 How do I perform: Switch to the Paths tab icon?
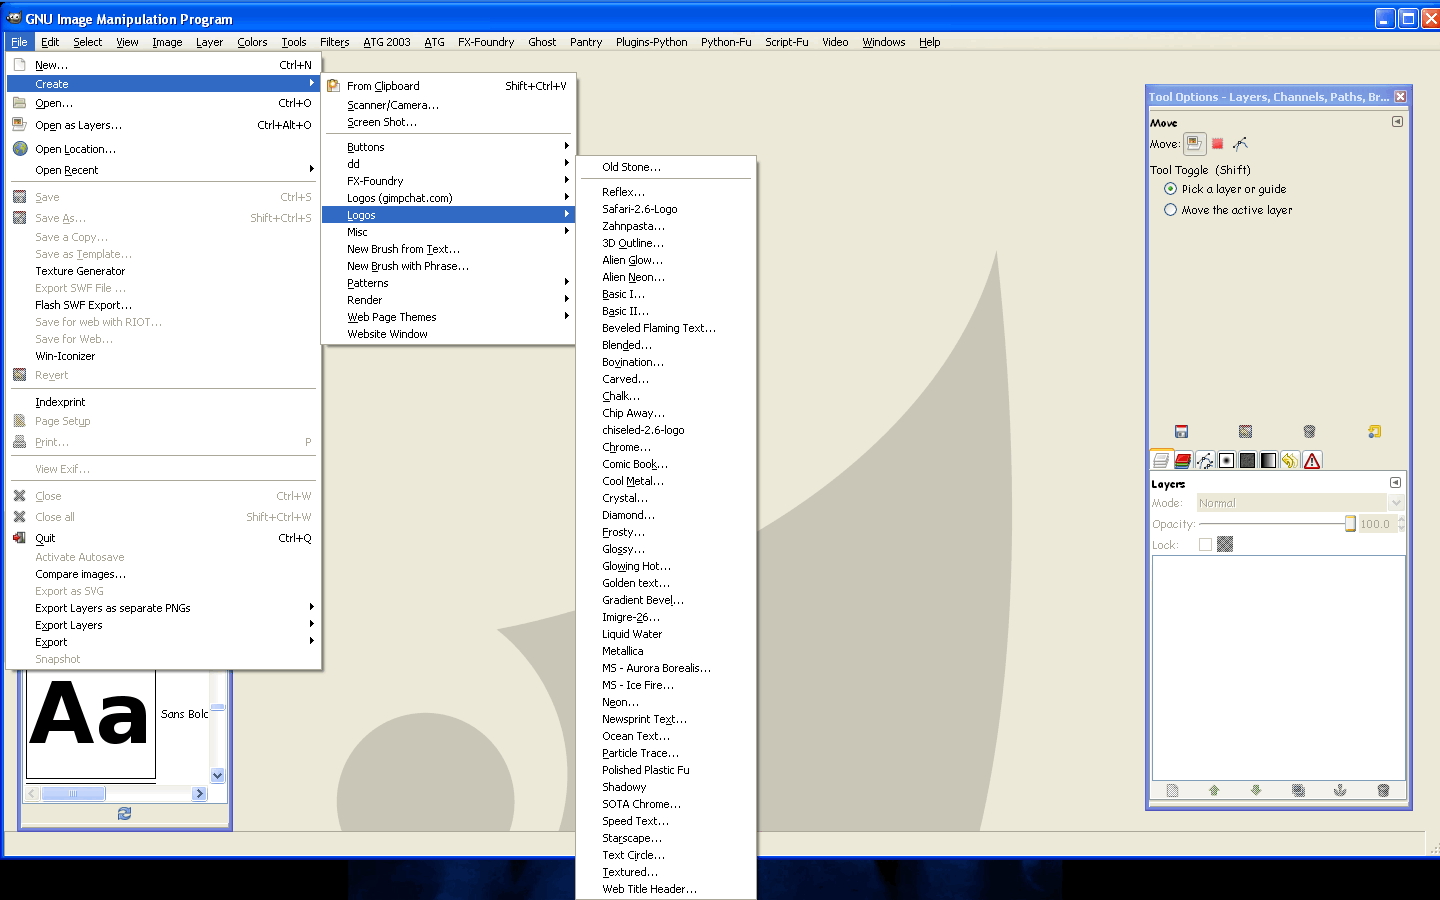tap(1205, 460)
